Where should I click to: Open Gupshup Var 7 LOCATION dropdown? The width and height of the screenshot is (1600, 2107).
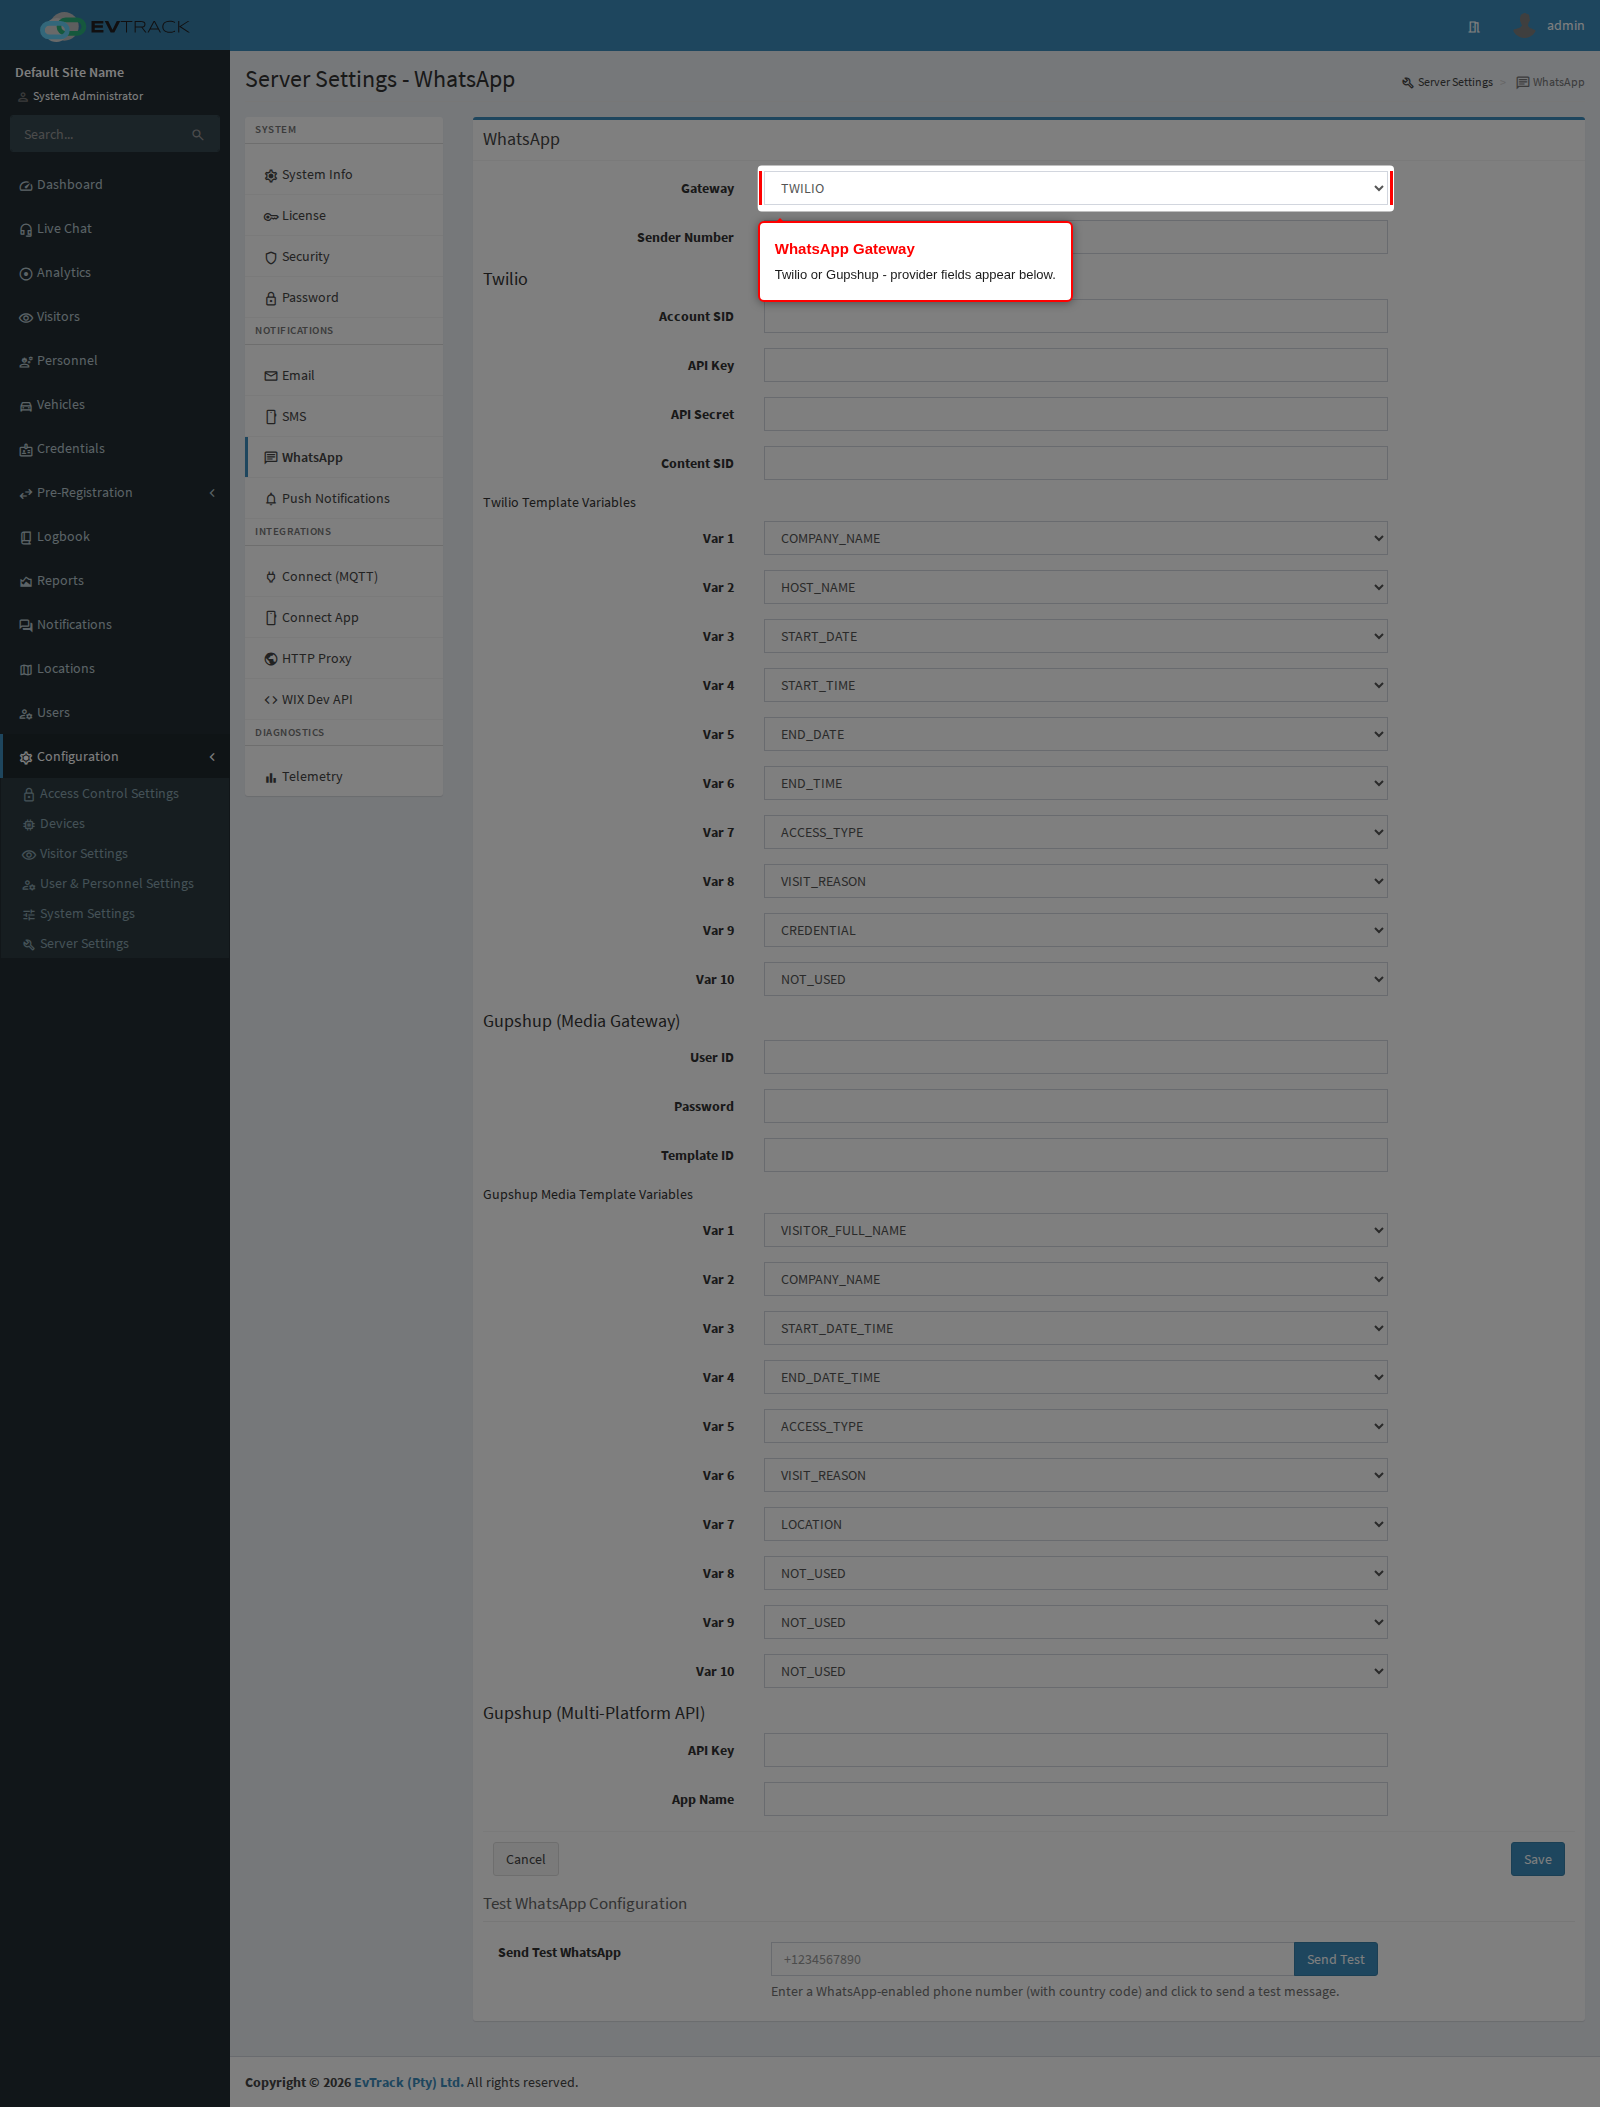point(1076,1524)
